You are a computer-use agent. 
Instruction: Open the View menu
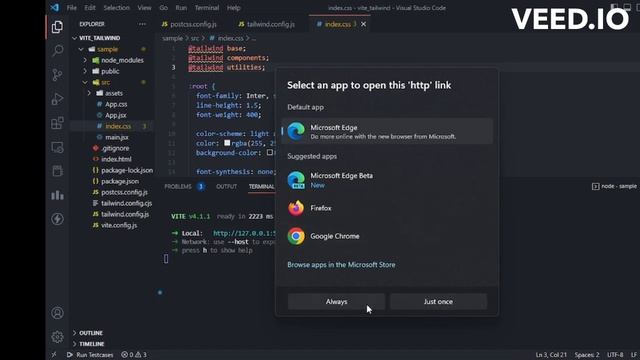click(144, 8)
